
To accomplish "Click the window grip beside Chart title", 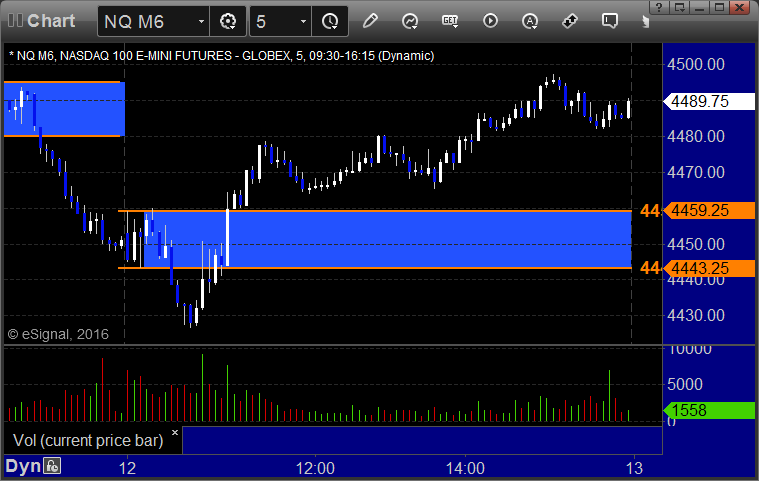I will (15, 21).
